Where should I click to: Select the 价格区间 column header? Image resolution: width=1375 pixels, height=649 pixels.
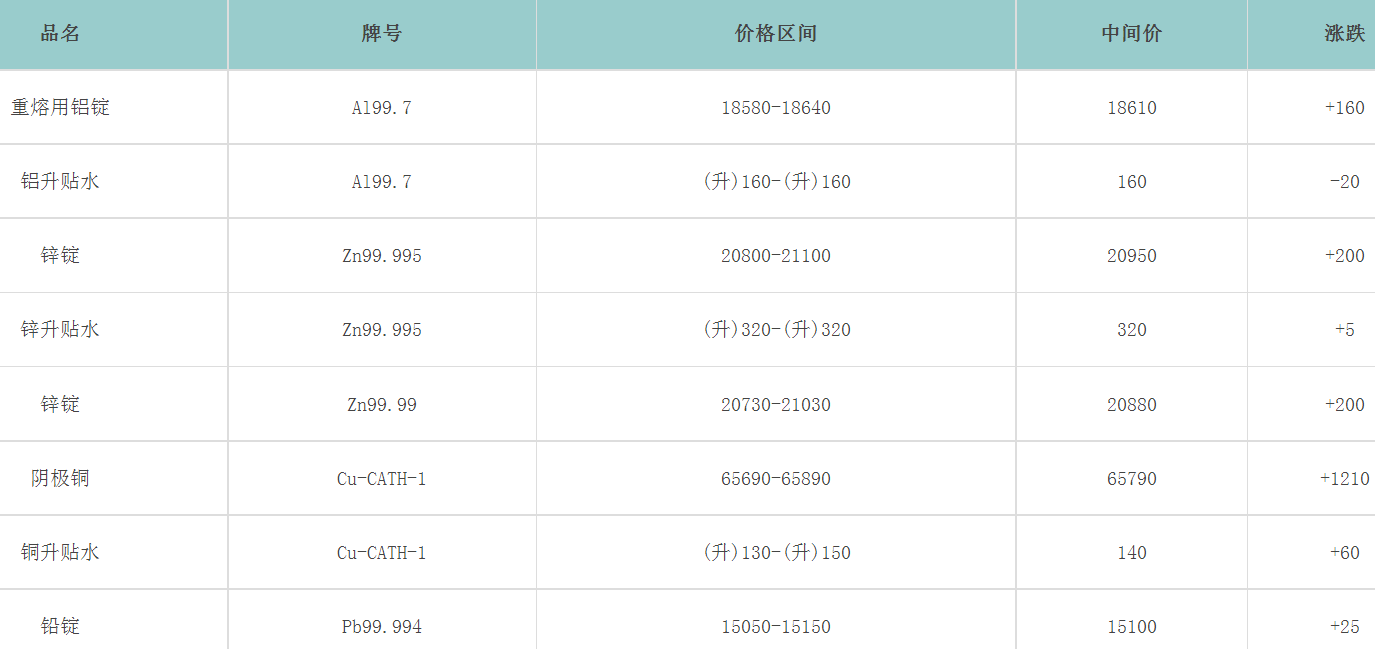(775, 34)
